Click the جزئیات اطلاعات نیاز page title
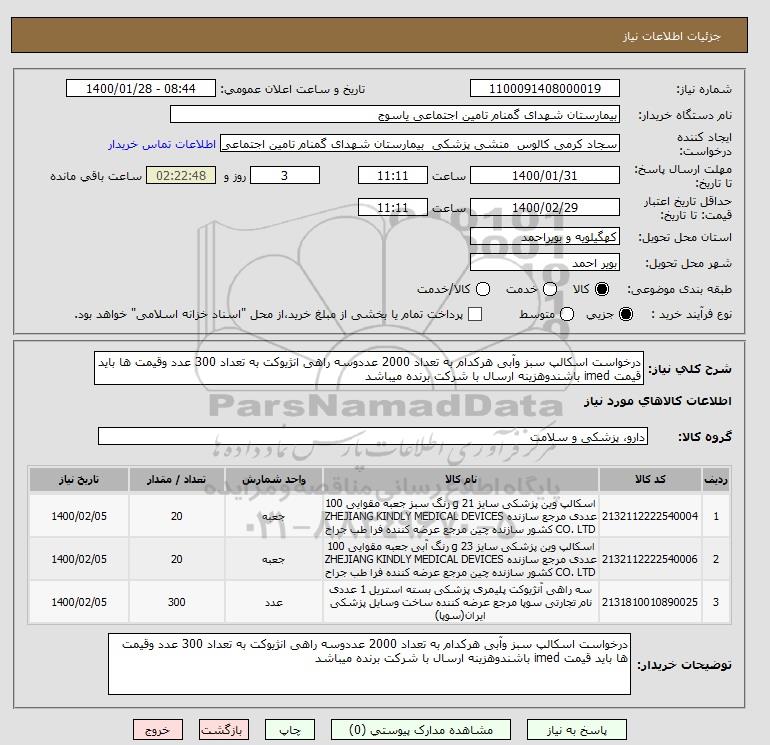This screenshot has height=745, width=770. pyautogui.click(x=671, y=36)
